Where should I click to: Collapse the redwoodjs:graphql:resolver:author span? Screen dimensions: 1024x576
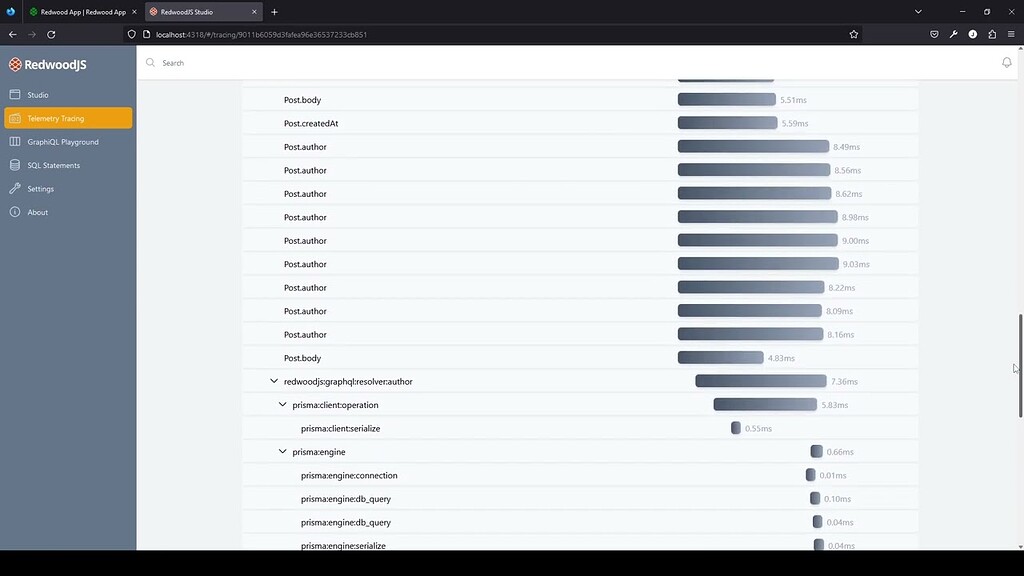274,381
